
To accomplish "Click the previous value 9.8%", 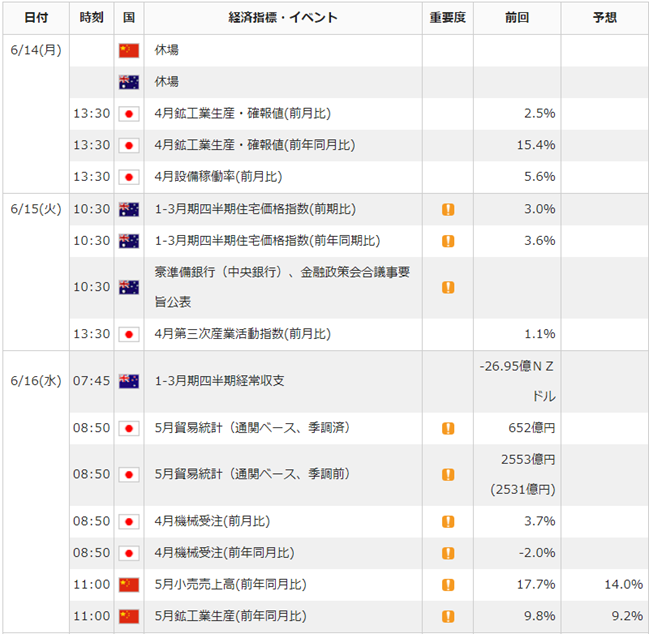I will [x=540, y=617].
